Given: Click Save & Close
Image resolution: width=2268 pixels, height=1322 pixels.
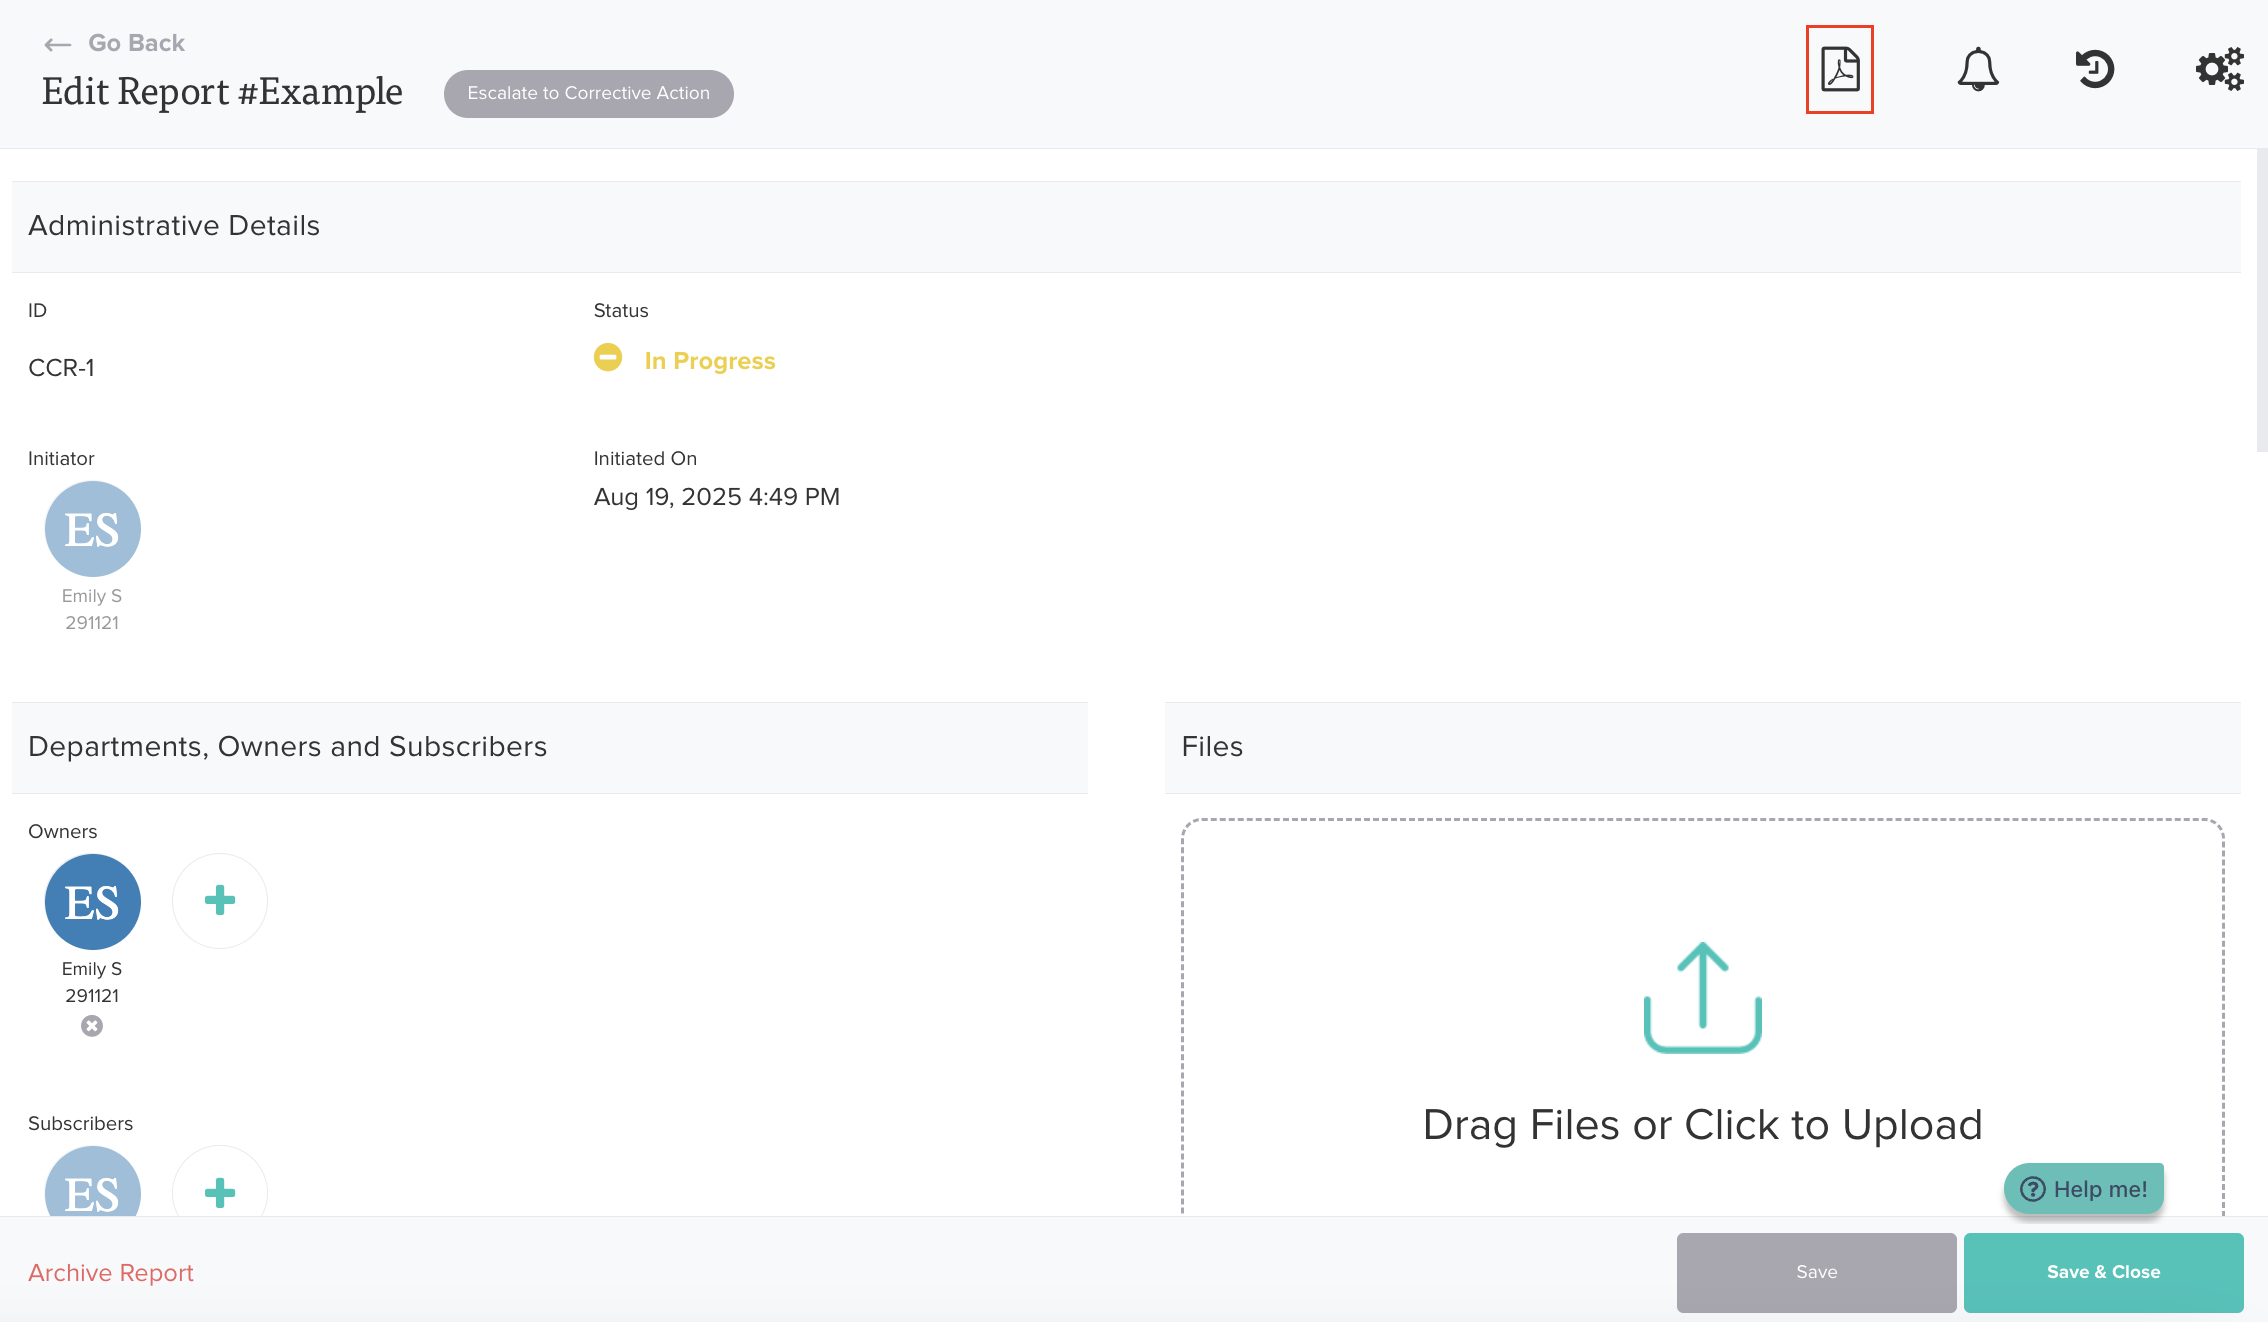Looking at the screenshot, I should pyautogui.click(x=2103, y=1272).
